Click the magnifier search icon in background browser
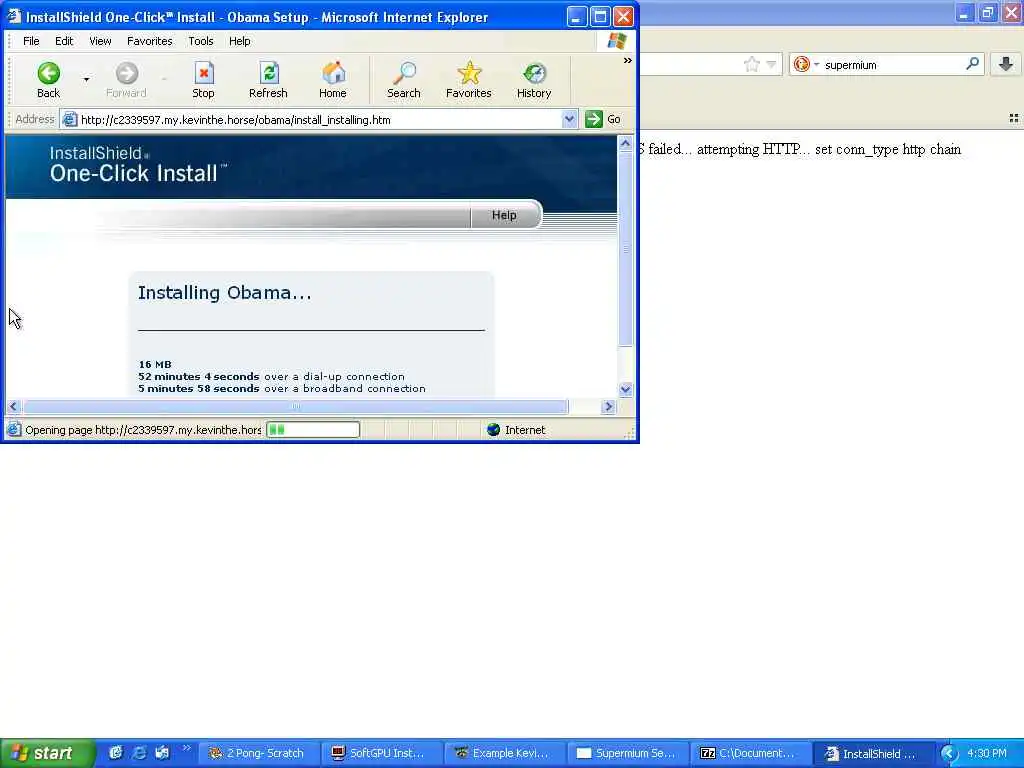1024x768 pixels. tap(972, 64)
